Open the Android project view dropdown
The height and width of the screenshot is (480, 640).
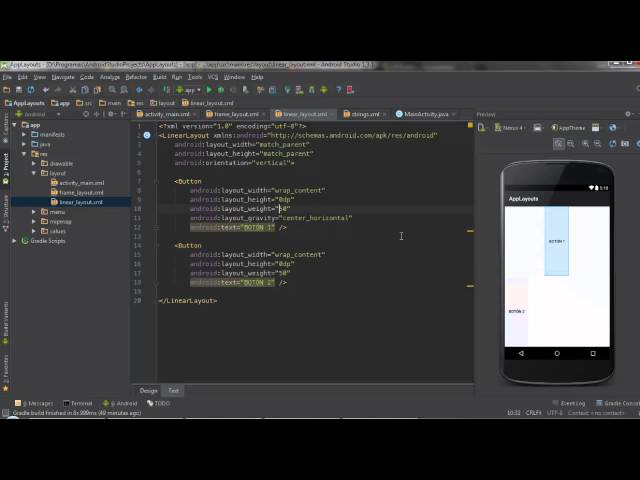(x=38, y=114)
